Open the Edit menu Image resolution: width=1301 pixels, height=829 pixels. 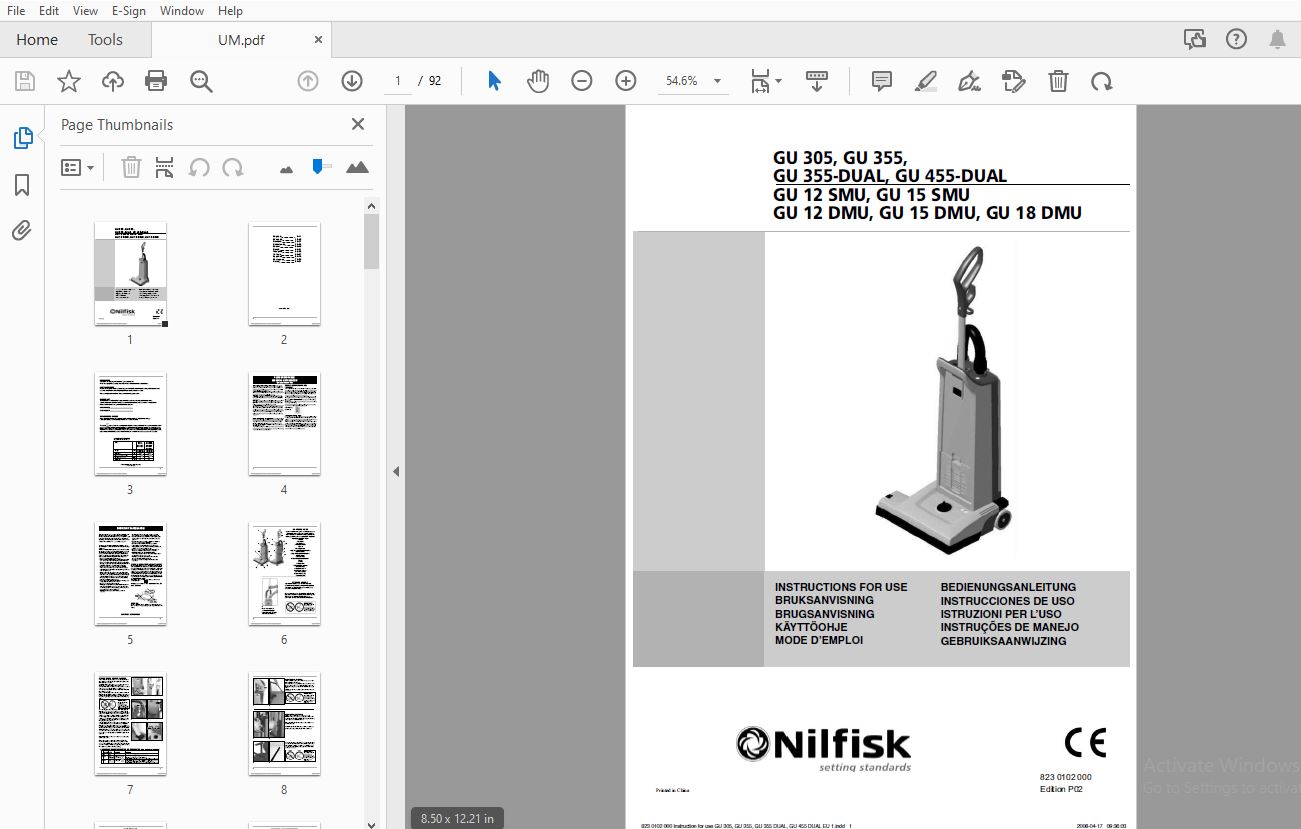tap(49, 10)
